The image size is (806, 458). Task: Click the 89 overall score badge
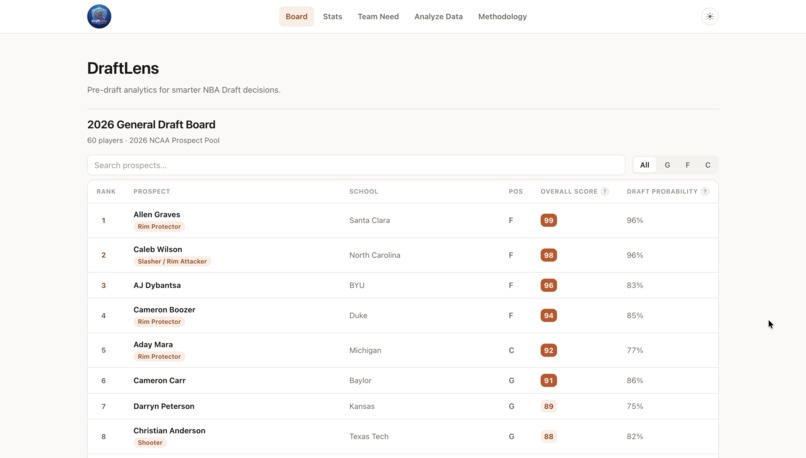coord(548,406)
